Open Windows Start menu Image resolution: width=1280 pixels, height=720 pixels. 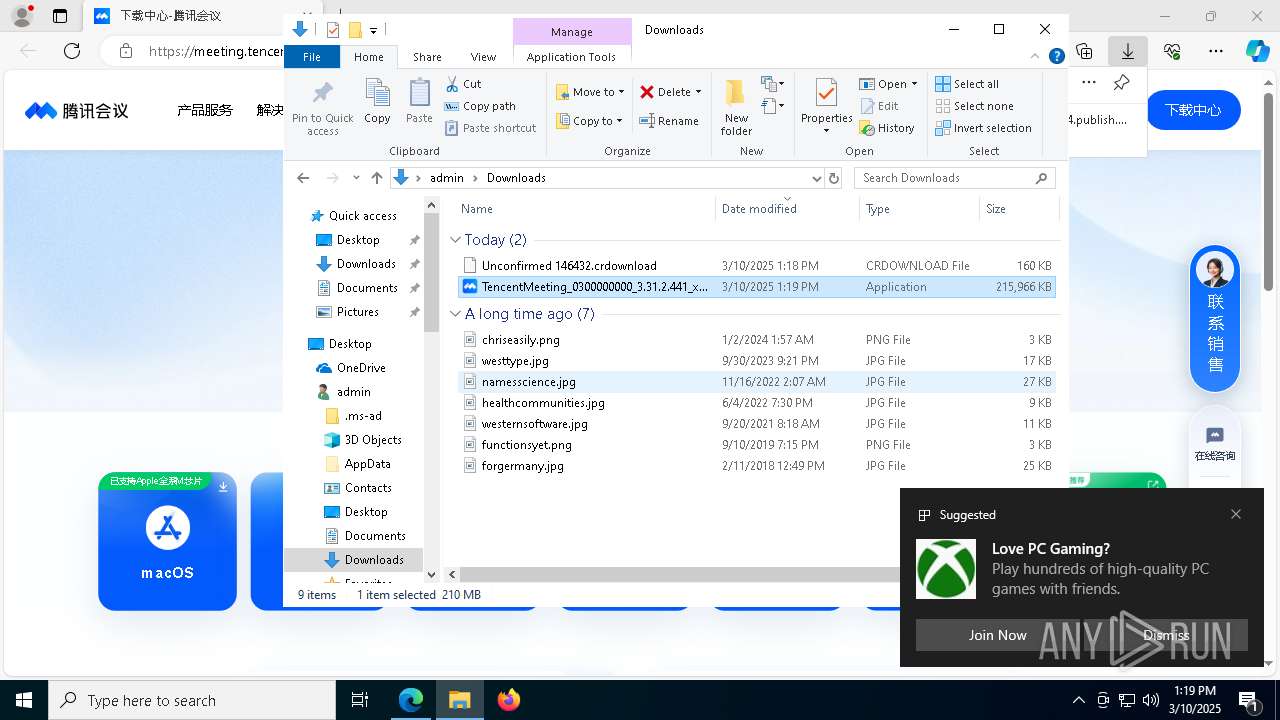(24, 700)
